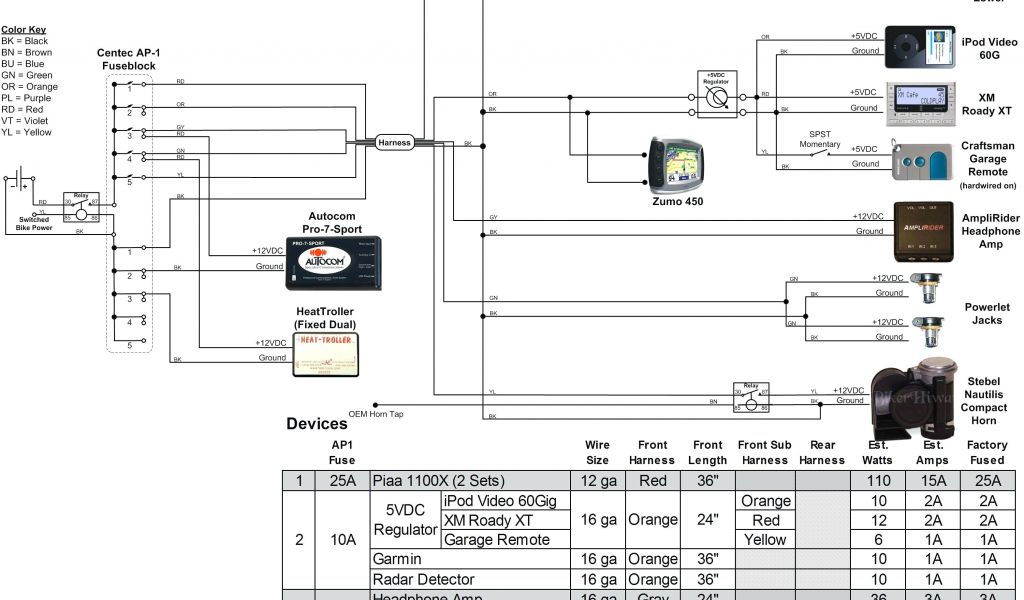Click the Craftsman garage remote picture
This screenshot has height=600, width=1024.
click(921, 159)
